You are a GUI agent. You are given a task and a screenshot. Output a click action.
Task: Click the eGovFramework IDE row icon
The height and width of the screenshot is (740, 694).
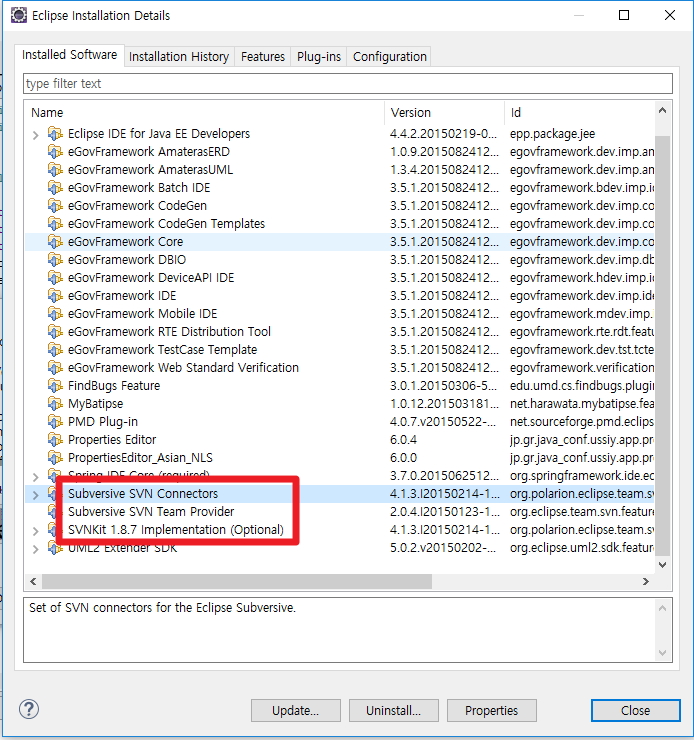point(55,295)
